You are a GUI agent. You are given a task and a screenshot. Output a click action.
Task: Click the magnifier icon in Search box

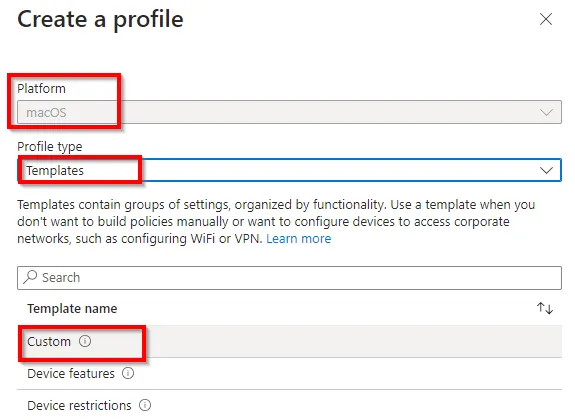point(30,277)
